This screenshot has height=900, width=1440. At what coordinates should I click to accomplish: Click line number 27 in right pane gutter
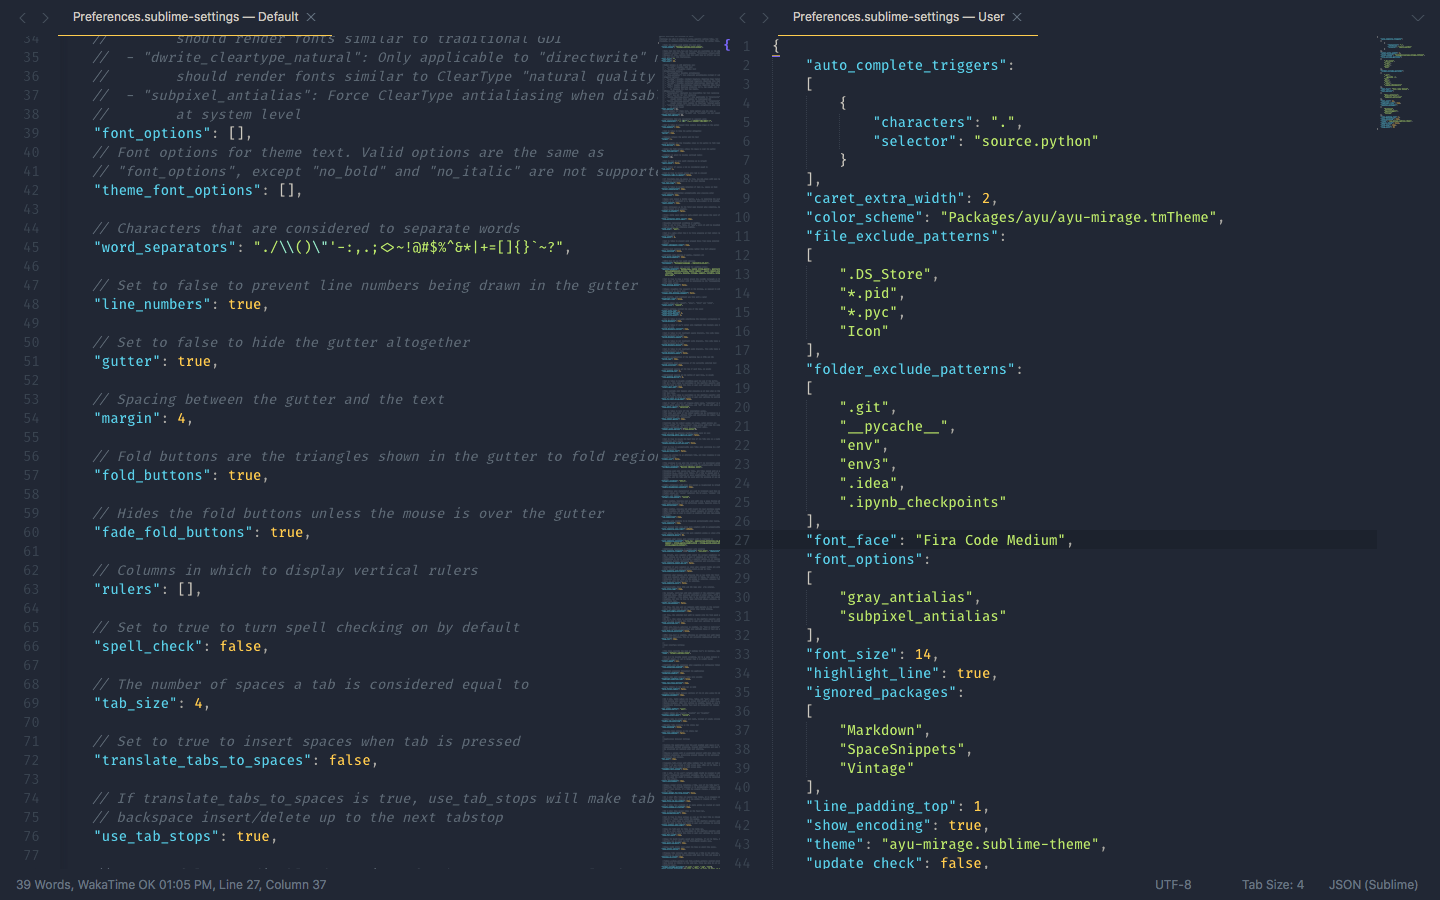(x=746, y=540)
